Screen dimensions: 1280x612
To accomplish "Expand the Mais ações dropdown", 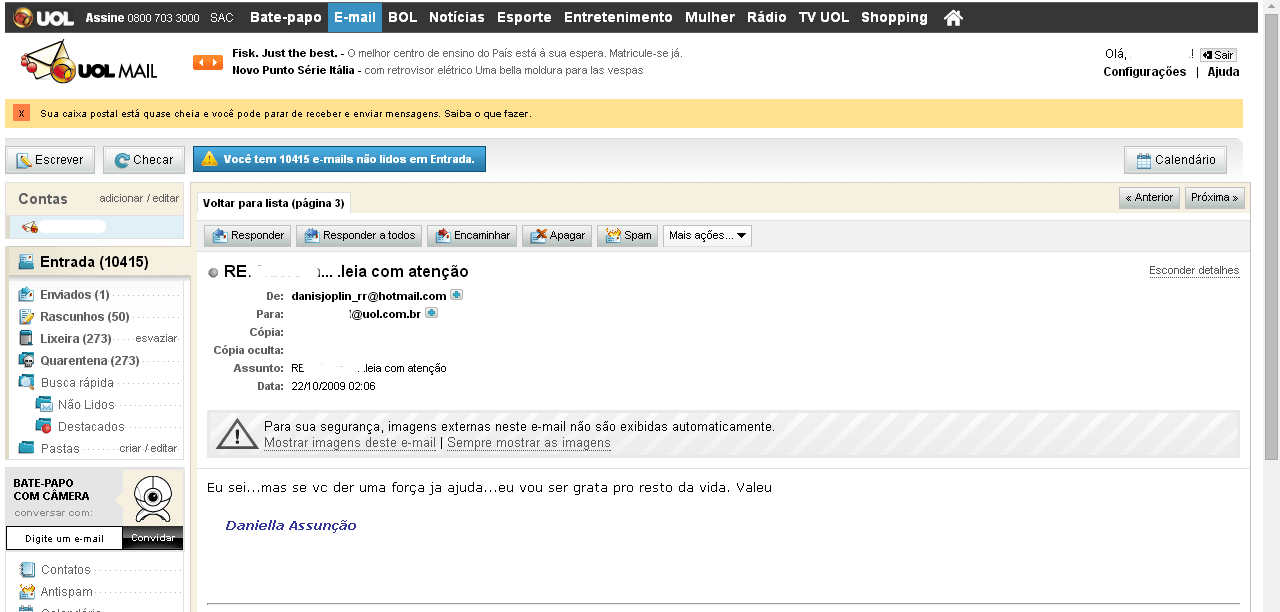I will pos(707,236).
